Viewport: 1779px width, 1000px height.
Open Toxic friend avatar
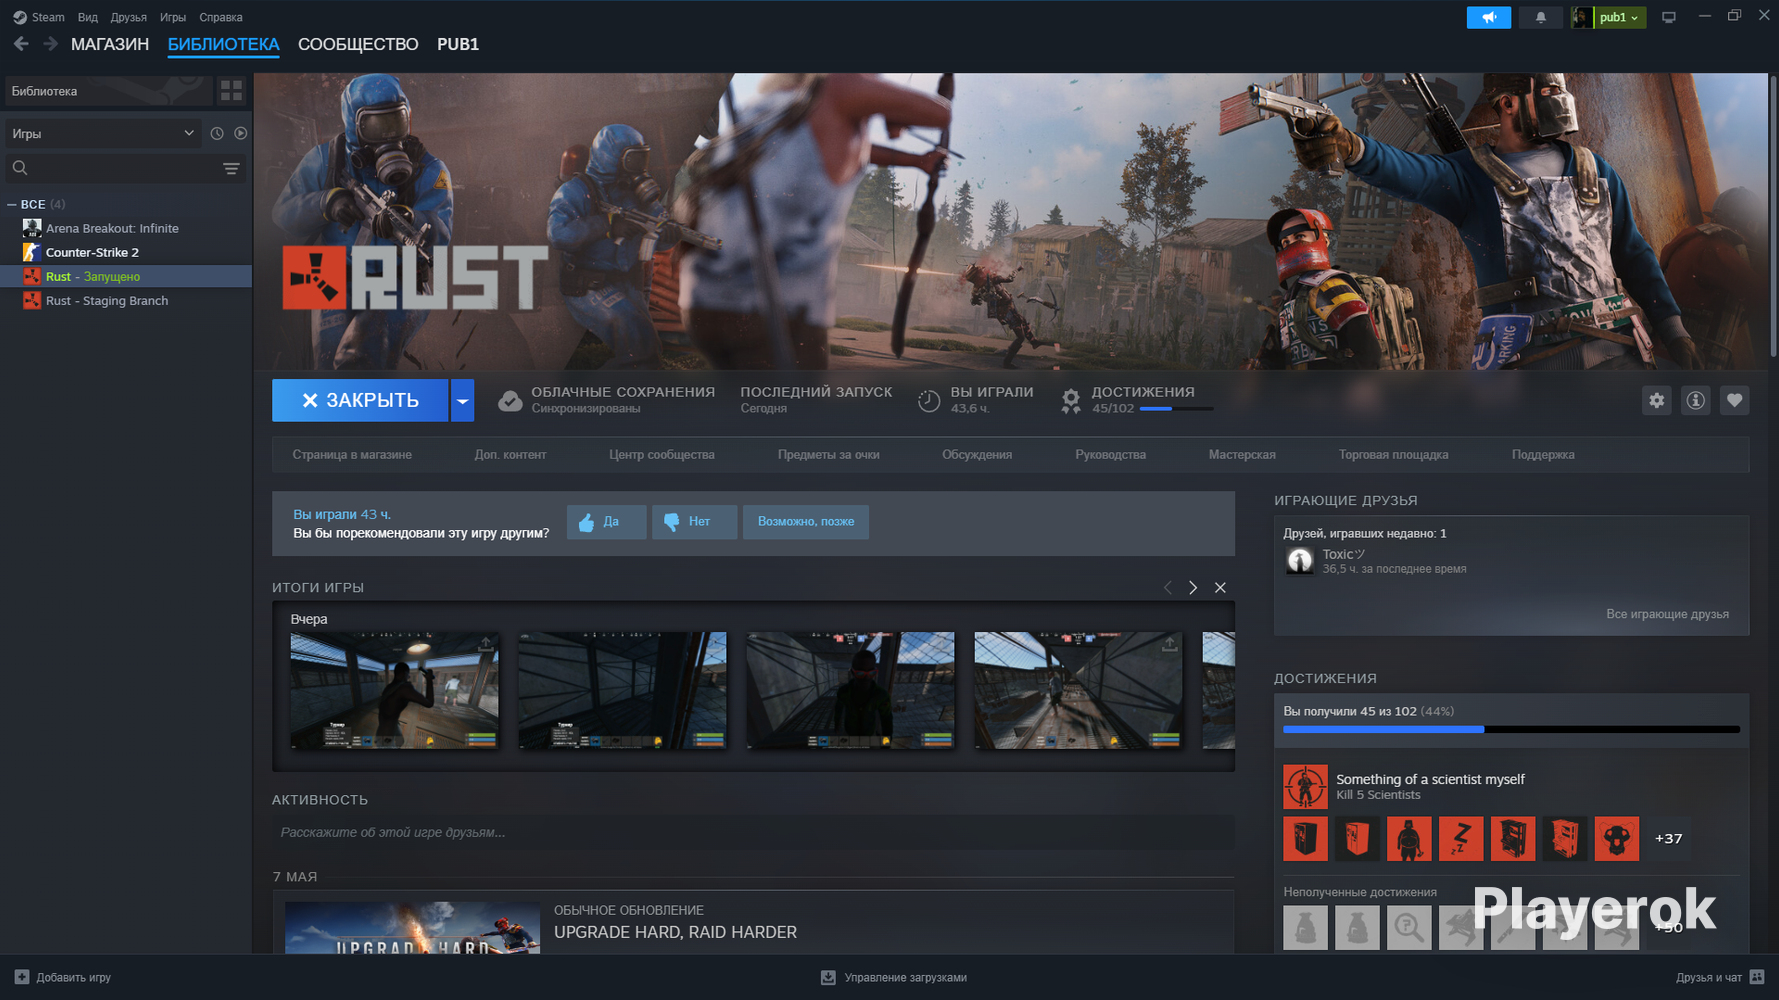(1300, 560)
